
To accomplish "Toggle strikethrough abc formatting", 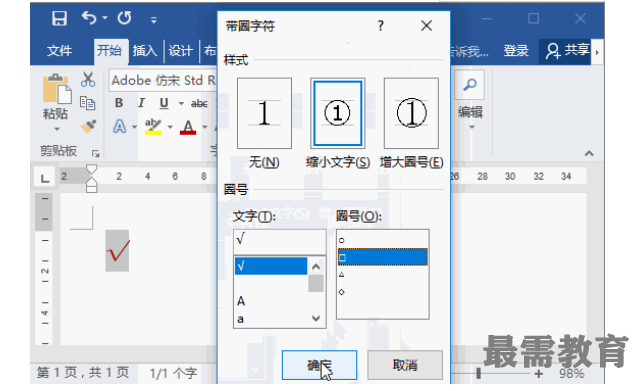I will point(199,104).
